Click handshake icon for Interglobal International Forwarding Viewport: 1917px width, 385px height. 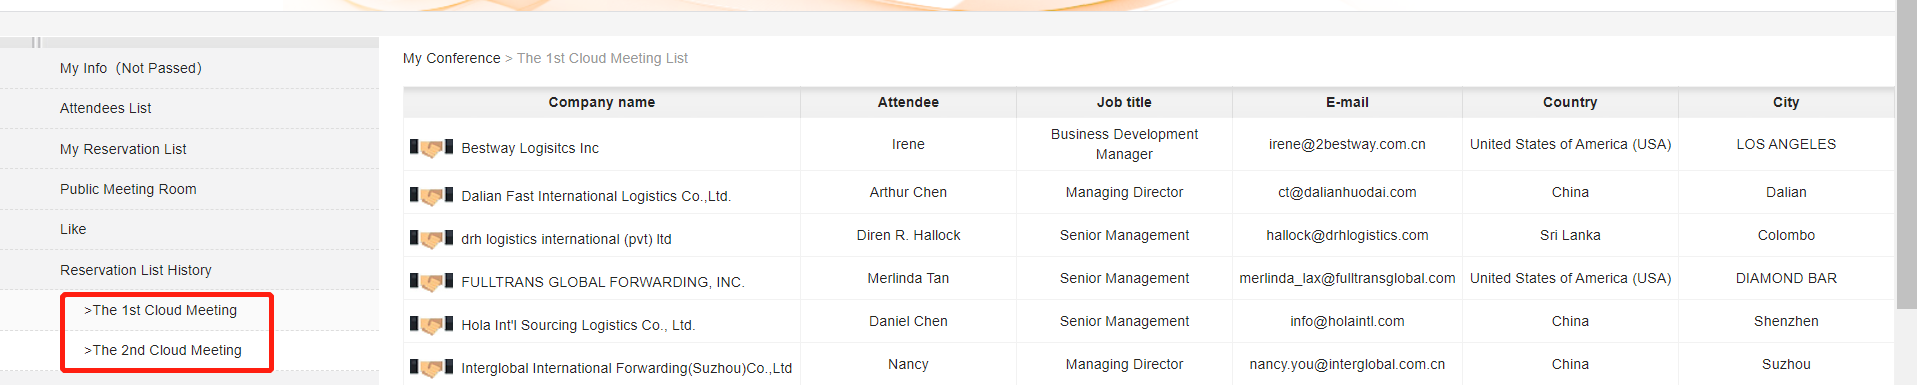coord(431,368)
